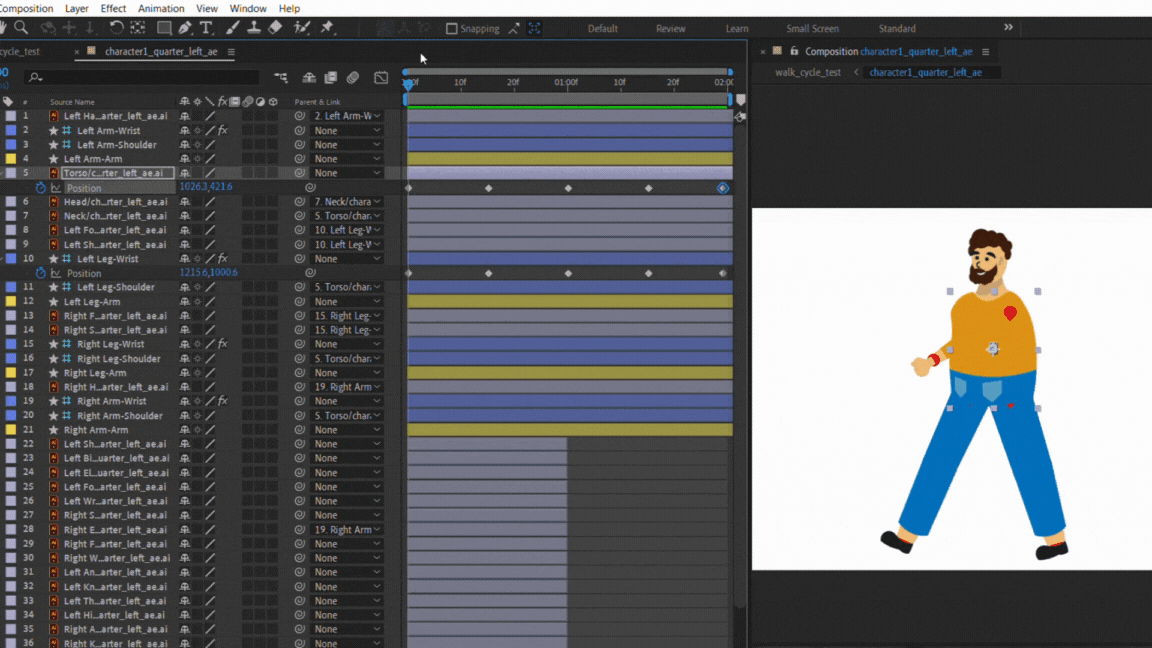This screenshot has width=1152, height=648.
Task: Select the Roto Brush tool
Action: point(301,28)
